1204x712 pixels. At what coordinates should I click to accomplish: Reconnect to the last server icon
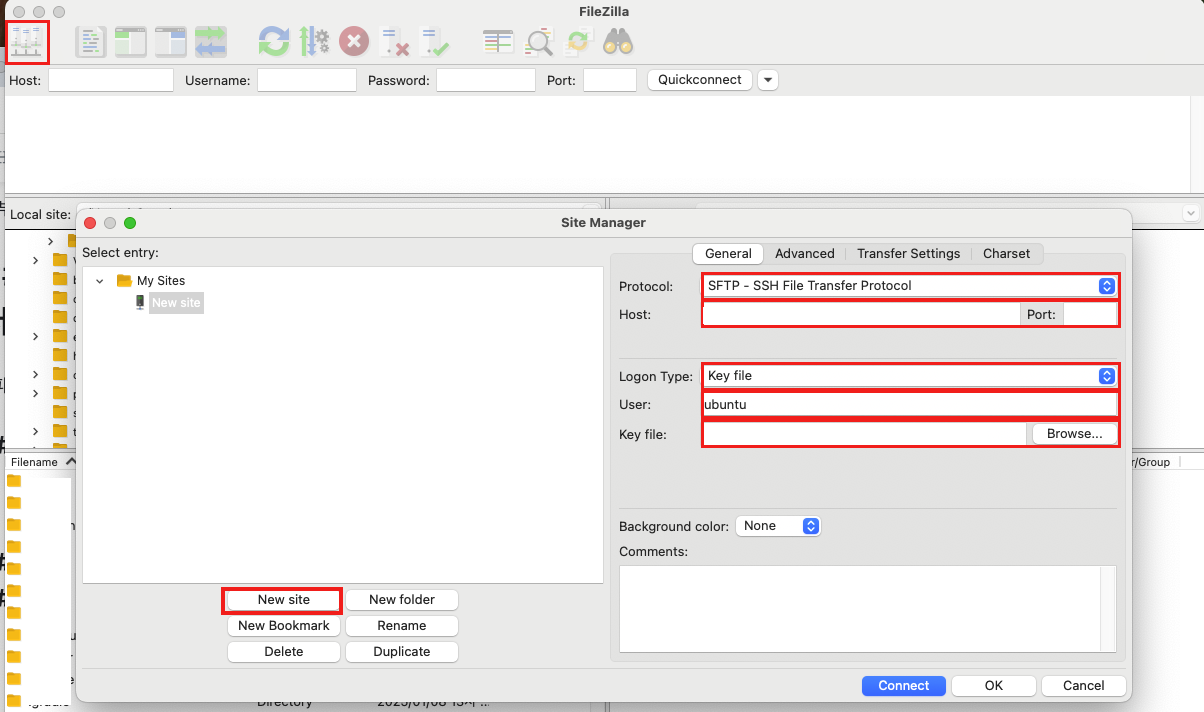click(434, 42)
